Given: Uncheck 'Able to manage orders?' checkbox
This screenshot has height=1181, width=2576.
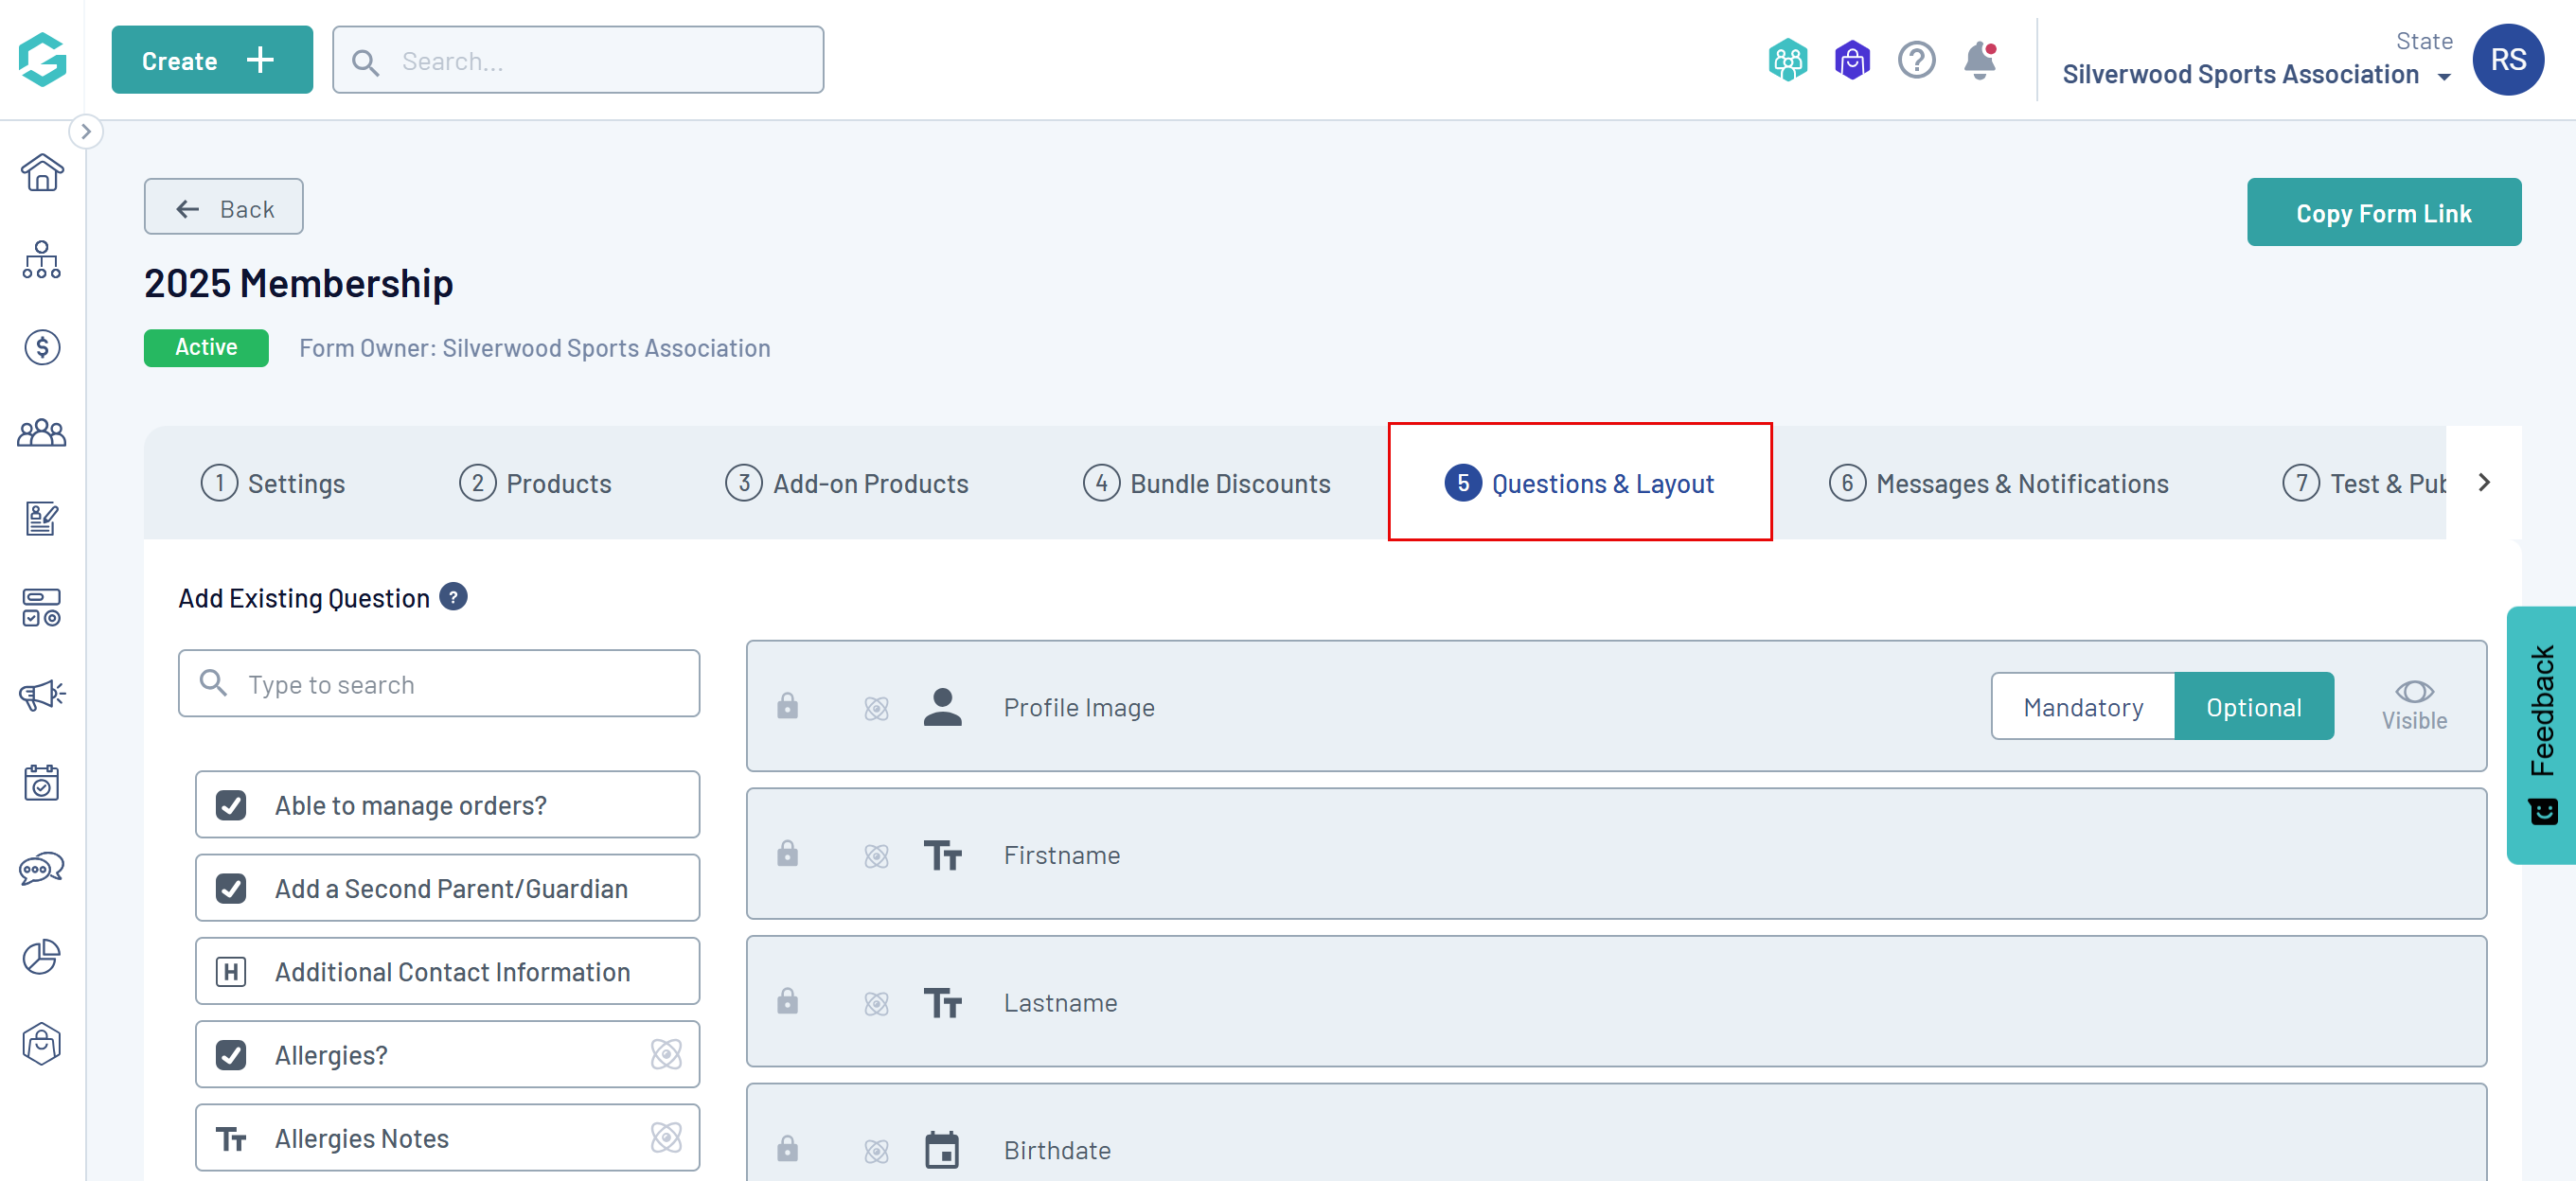Looking at the screenshot, I should pos(231,805).
